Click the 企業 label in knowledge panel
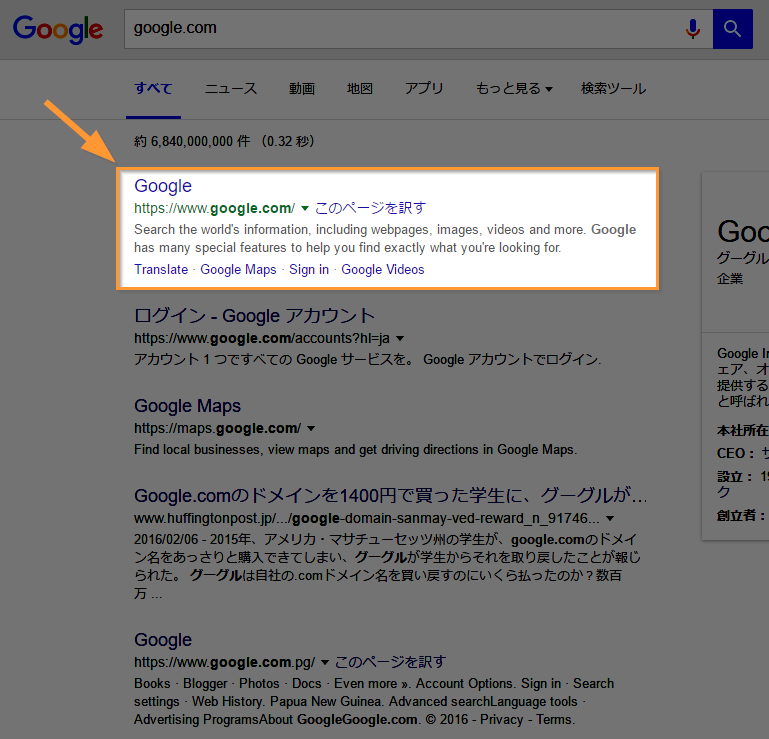 (x=730, y=279)
